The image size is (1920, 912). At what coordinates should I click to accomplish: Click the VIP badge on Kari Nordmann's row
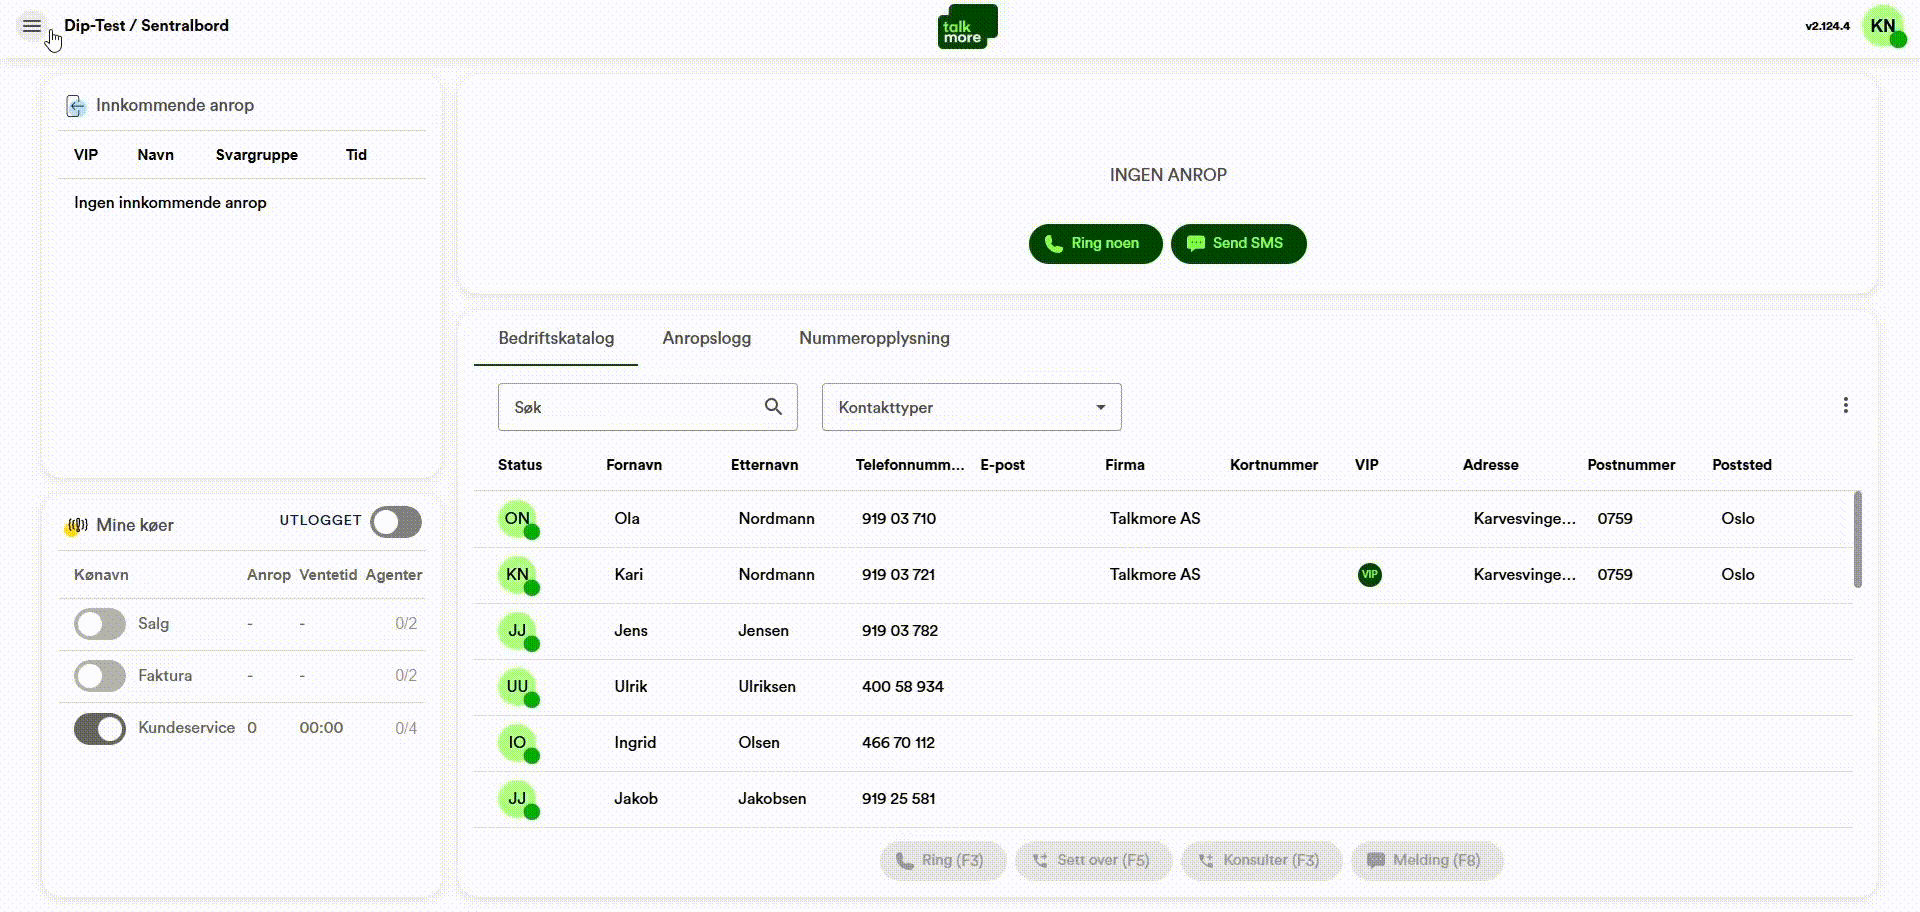[1370, 575]
